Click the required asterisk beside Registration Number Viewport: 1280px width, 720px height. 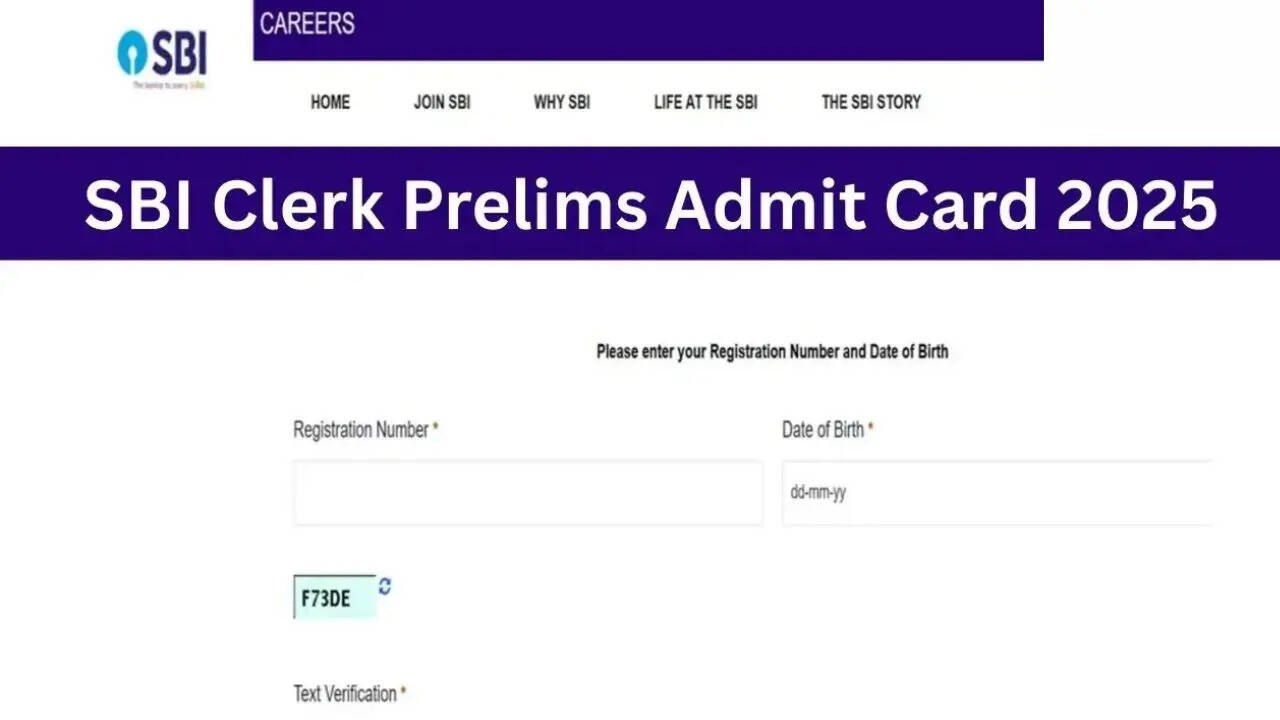[x=436, y=428]
